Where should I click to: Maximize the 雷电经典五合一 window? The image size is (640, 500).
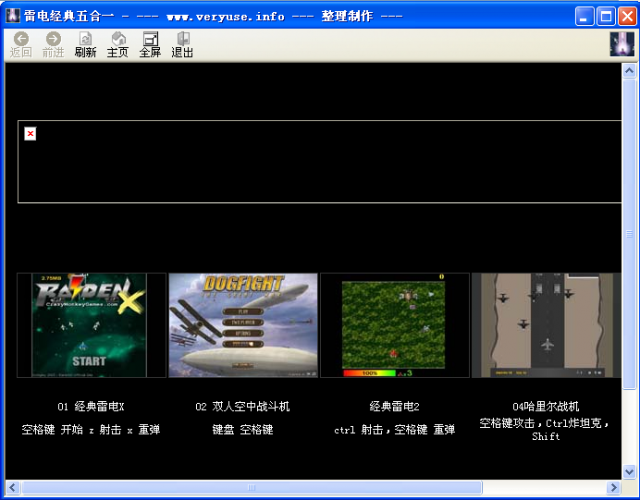[x=606, y=17]
